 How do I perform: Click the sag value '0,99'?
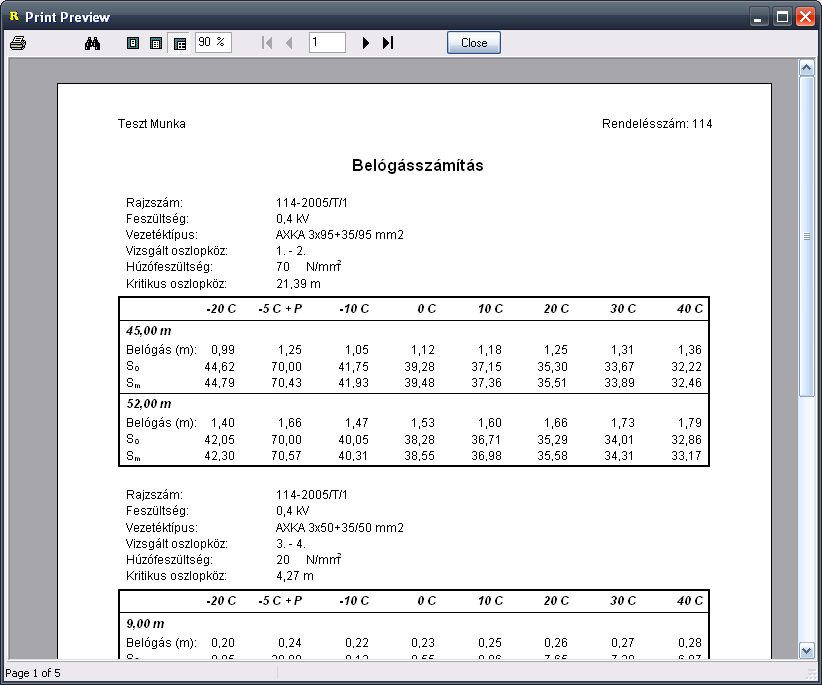click(x=223, y=350)
